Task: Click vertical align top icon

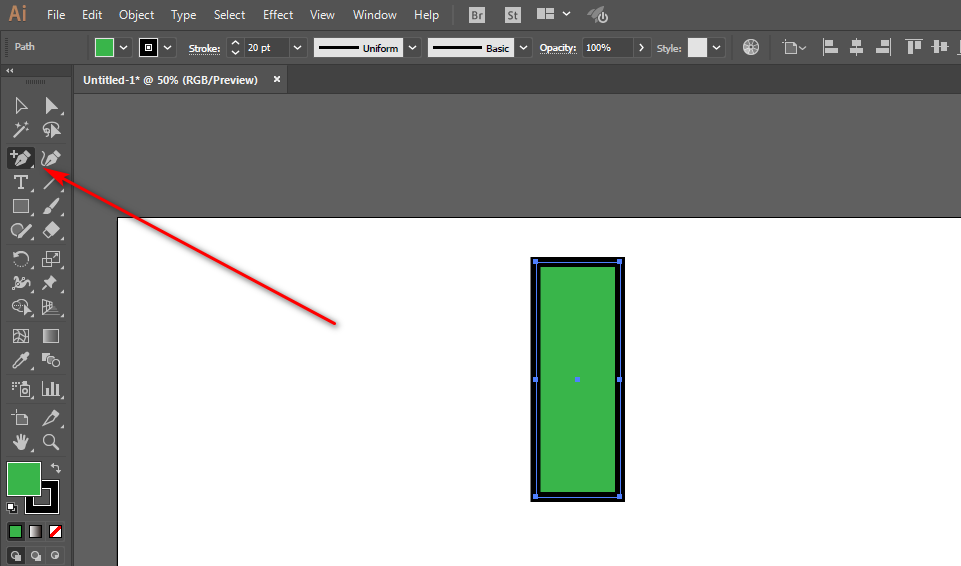Action: [x=914, y=47]
